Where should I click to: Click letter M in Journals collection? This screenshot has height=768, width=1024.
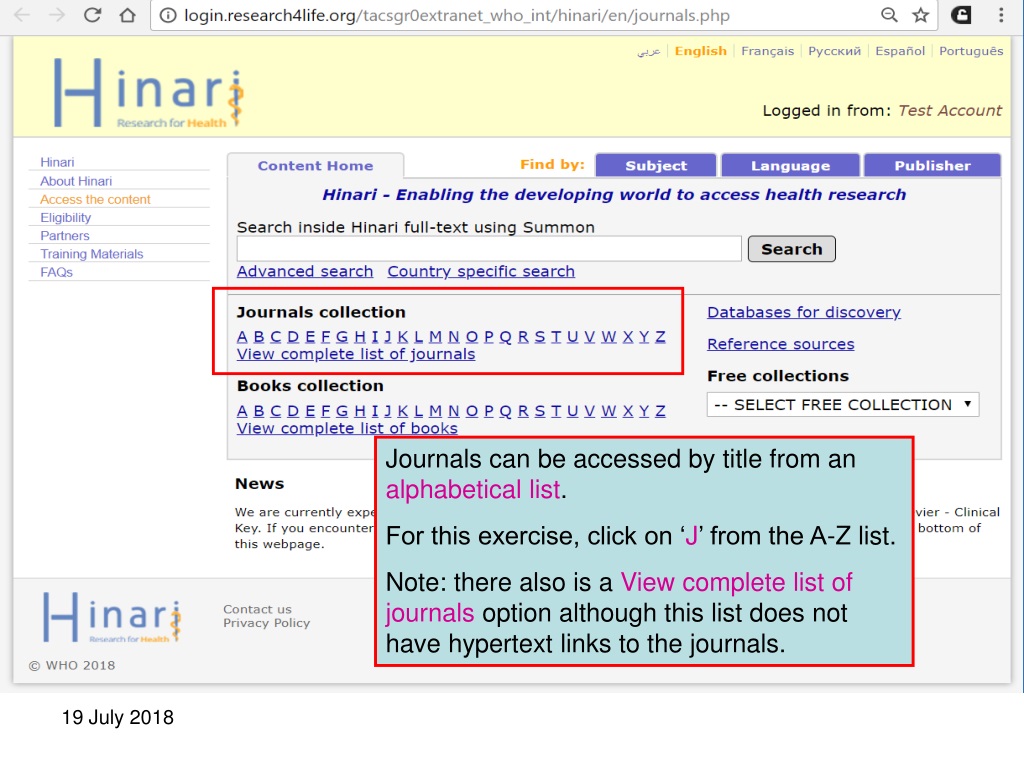tap(436, 337)
